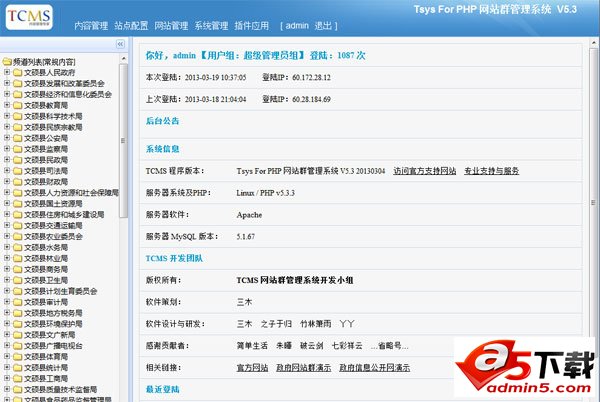This screenshot has width=600, height=402.
Task: Click the sidebar tree scrollbar up arrow
Action: pos(124,59)
